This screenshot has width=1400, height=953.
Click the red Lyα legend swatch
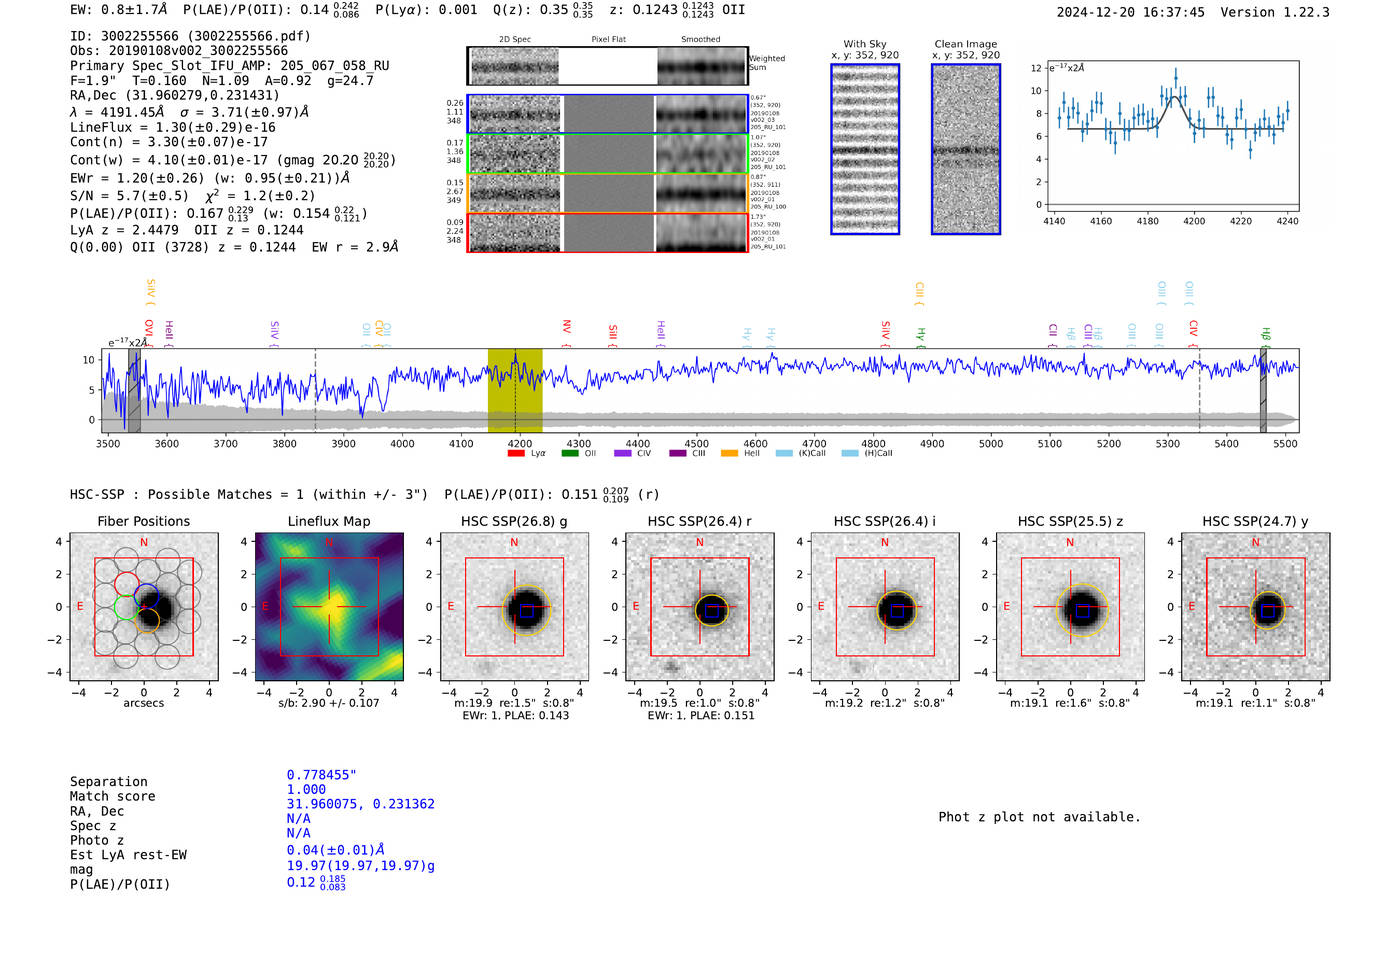516,454
